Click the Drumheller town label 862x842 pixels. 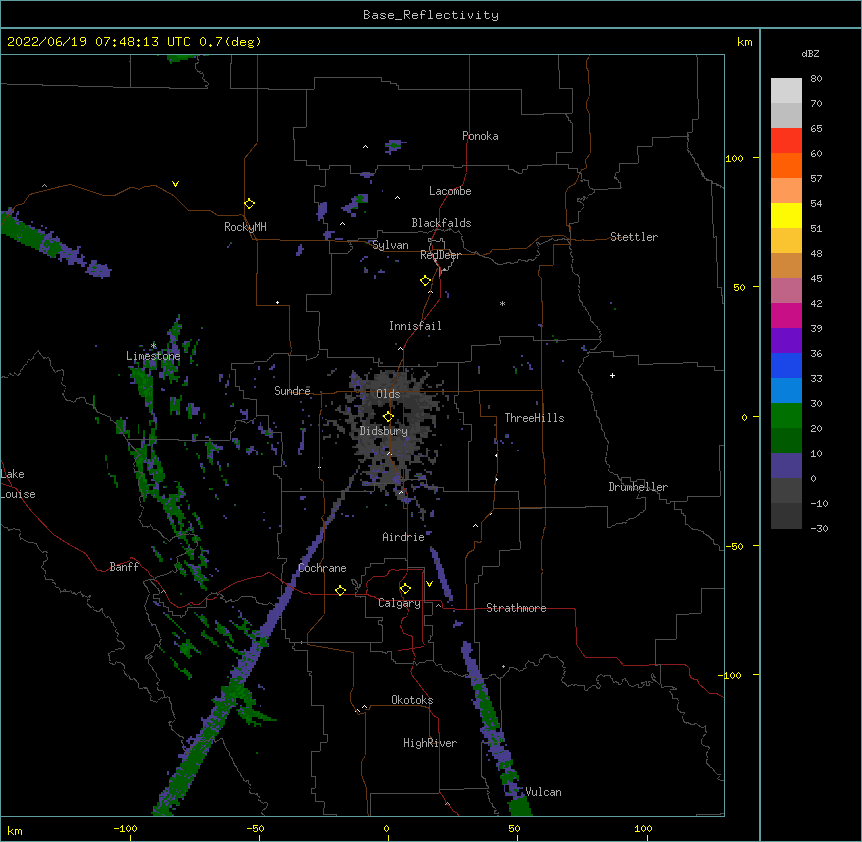coord(638,487)
